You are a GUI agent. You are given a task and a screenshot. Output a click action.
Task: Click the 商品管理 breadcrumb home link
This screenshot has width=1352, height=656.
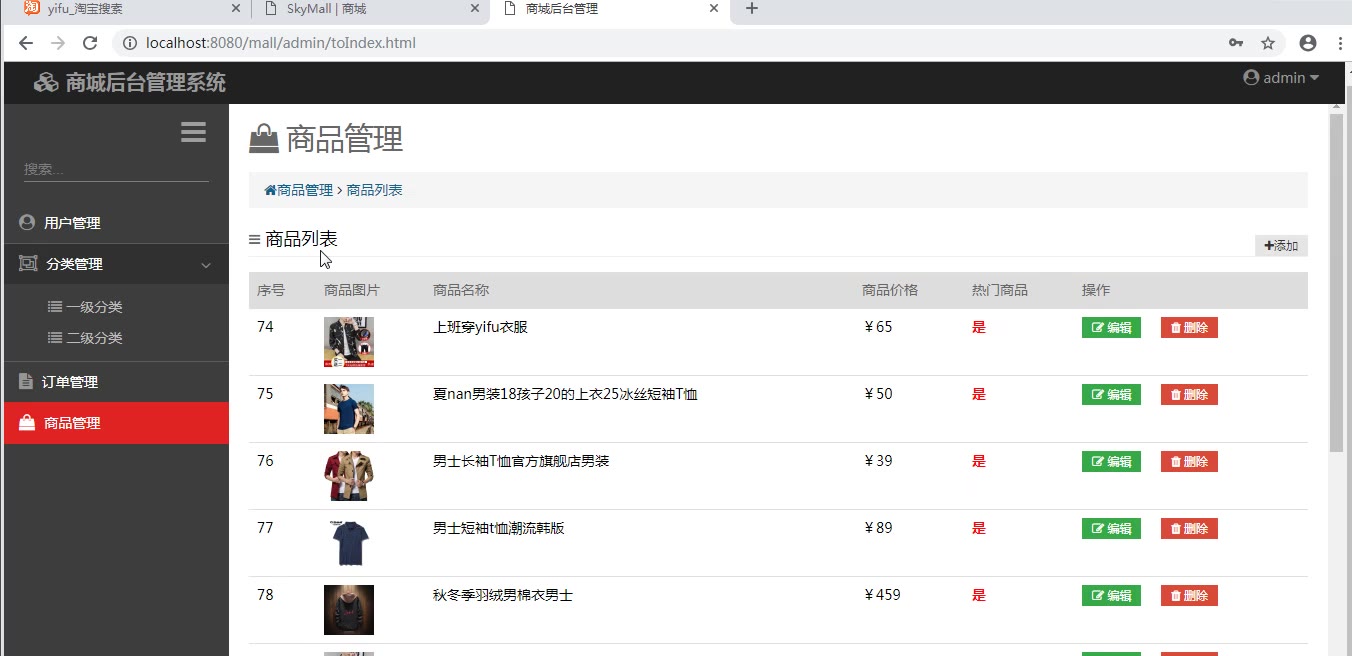(x=298, y=190)
